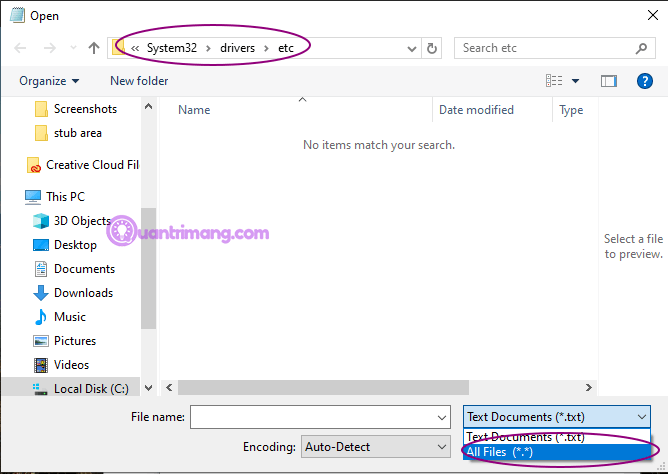The height and width of the screenshot is (474, 668).
Task: Click the Documents page icon
Action: click(41, 269)
